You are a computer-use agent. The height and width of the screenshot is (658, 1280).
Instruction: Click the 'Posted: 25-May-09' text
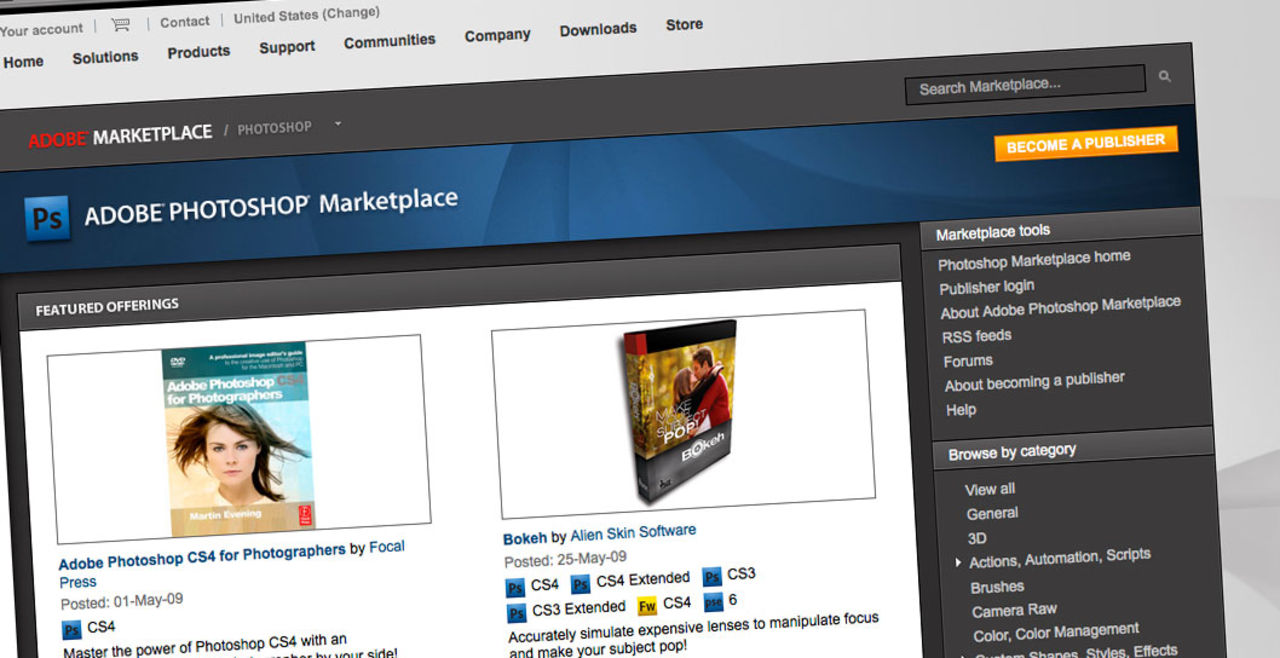565,558
